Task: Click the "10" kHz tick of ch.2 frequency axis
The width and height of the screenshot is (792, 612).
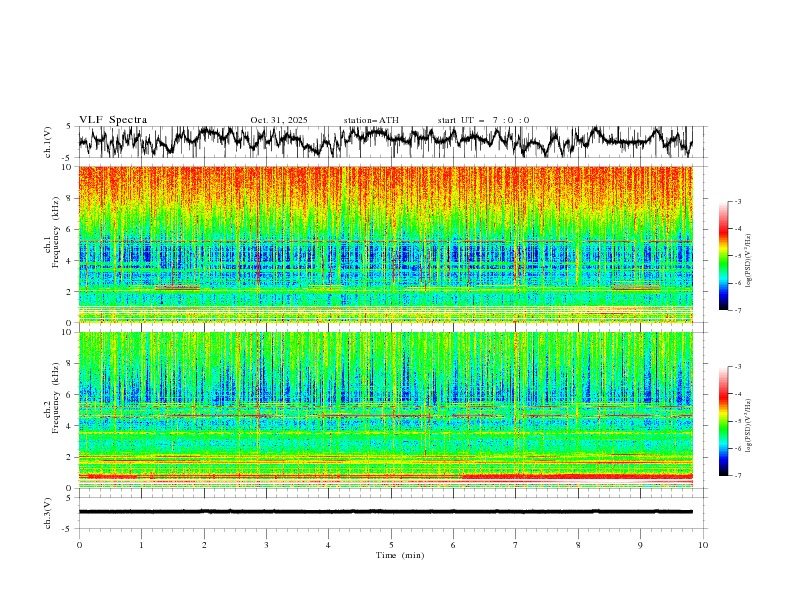Action: tap(69, 332)
